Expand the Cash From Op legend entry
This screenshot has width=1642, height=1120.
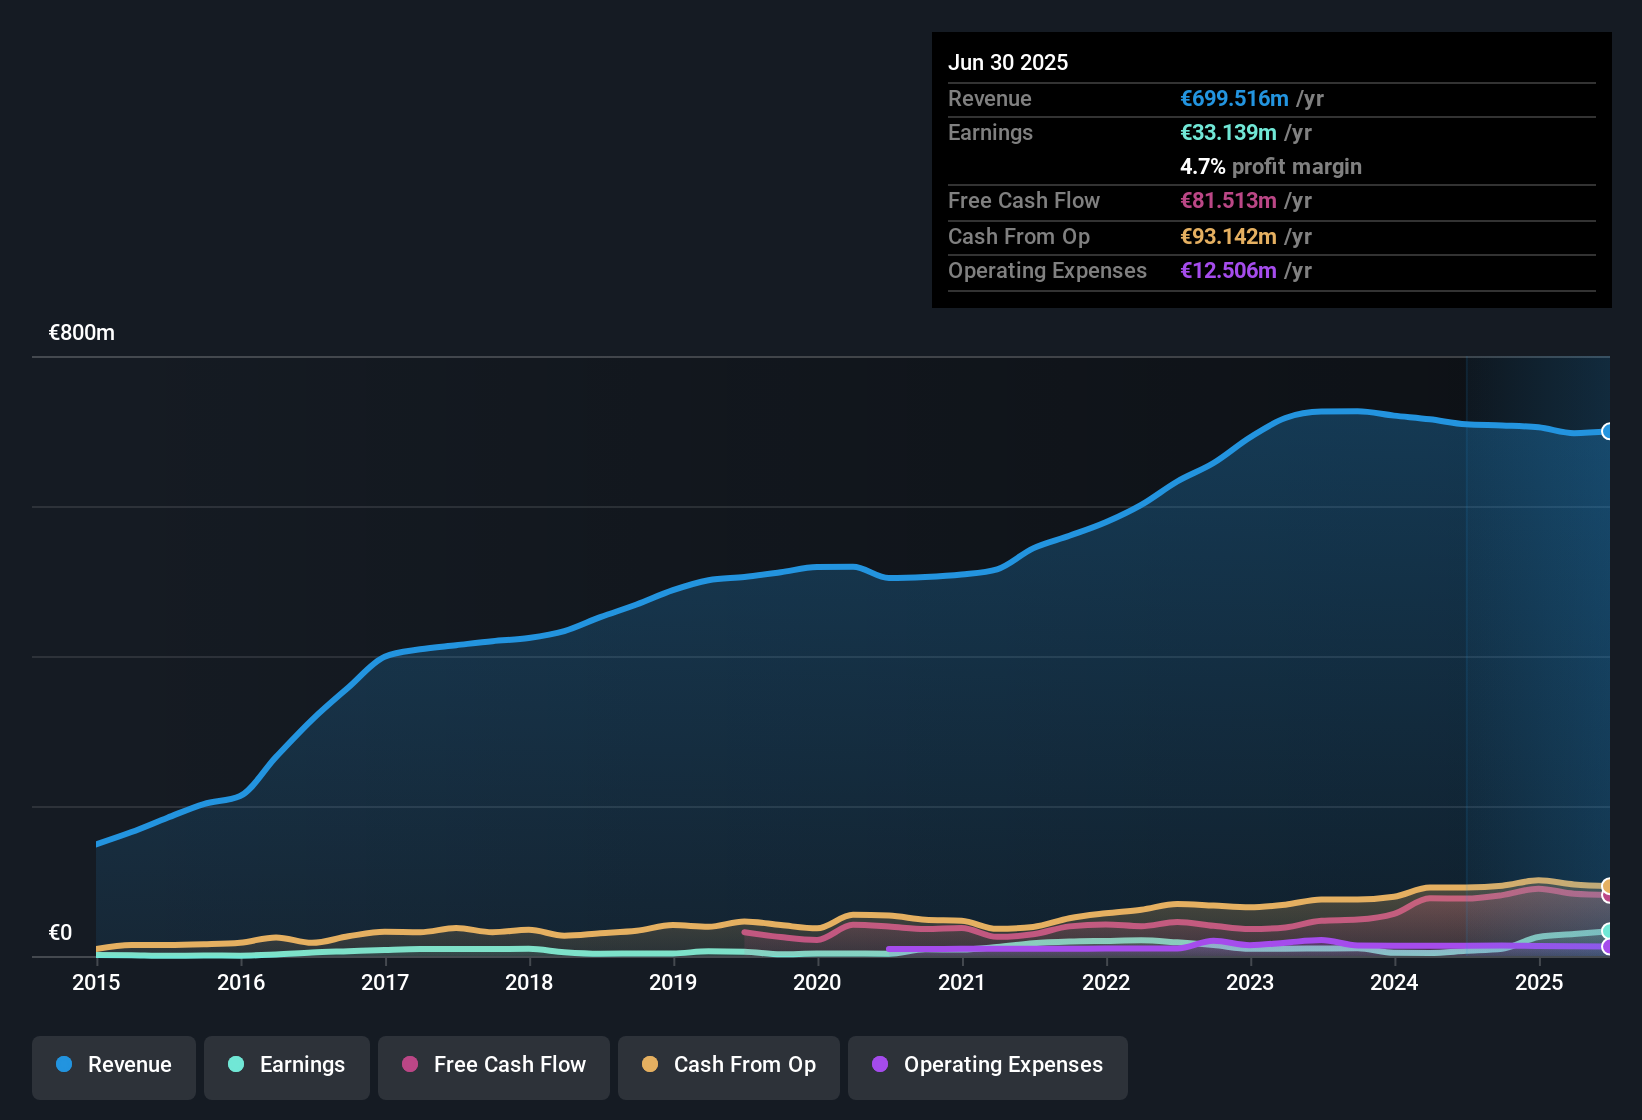(728, 1067)
